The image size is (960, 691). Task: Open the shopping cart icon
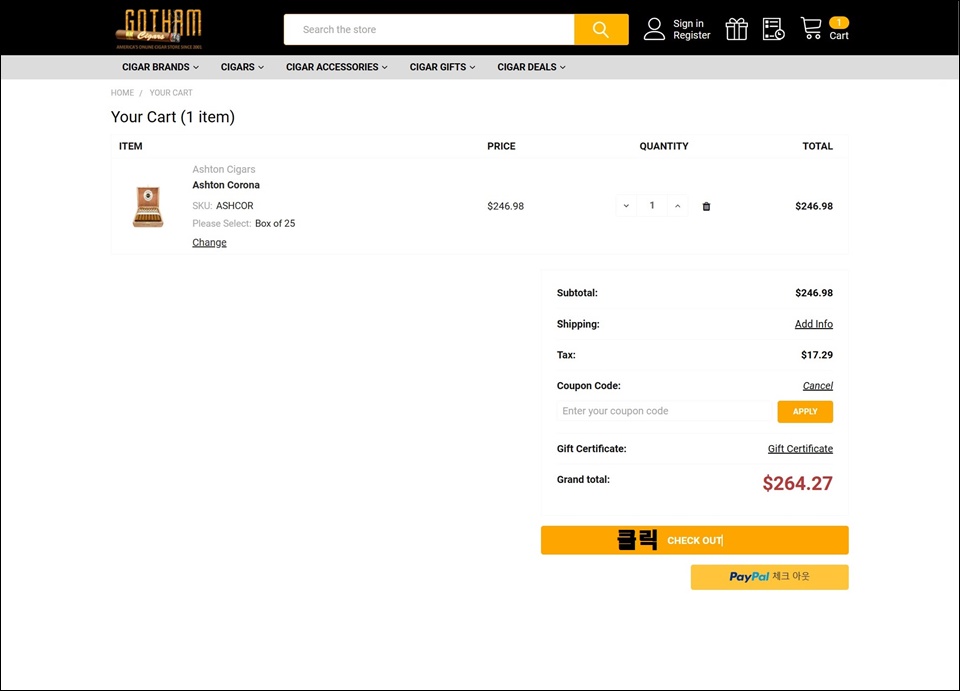pyautogui.click(x=811, y=29)
